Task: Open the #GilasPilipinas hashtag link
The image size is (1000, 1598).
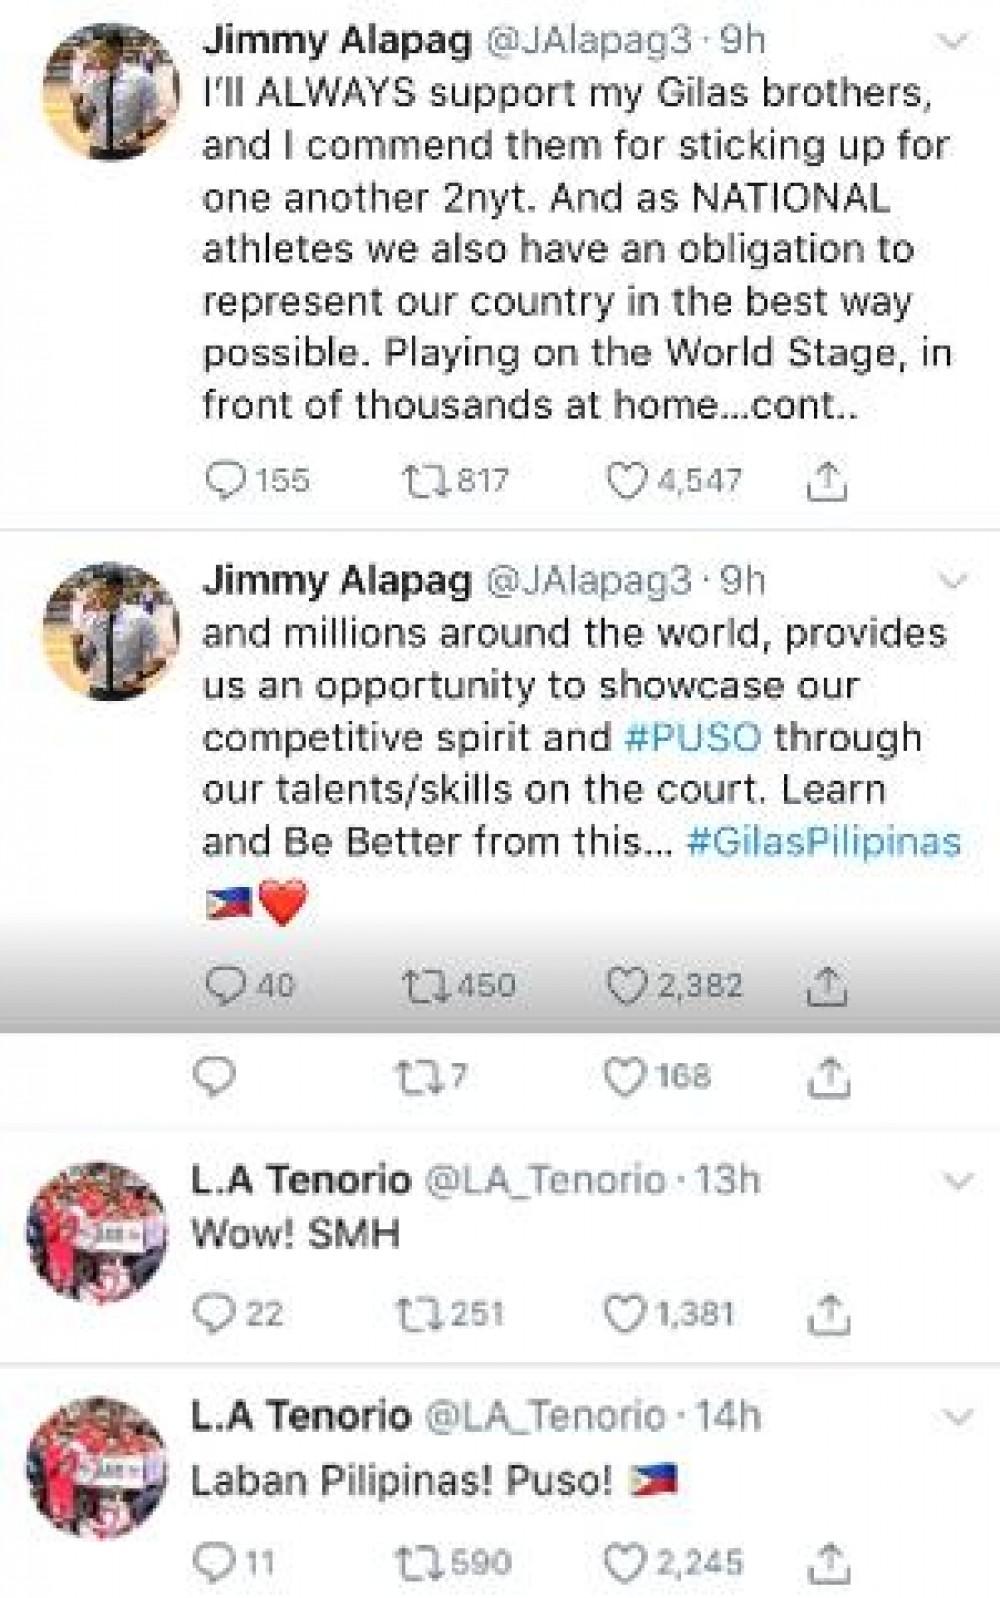Action: (x=824, y=841)
